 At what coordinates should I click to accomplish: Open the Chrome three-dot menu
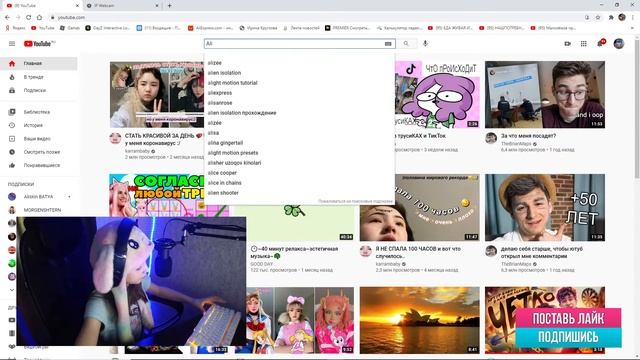(x=633, y=17)
